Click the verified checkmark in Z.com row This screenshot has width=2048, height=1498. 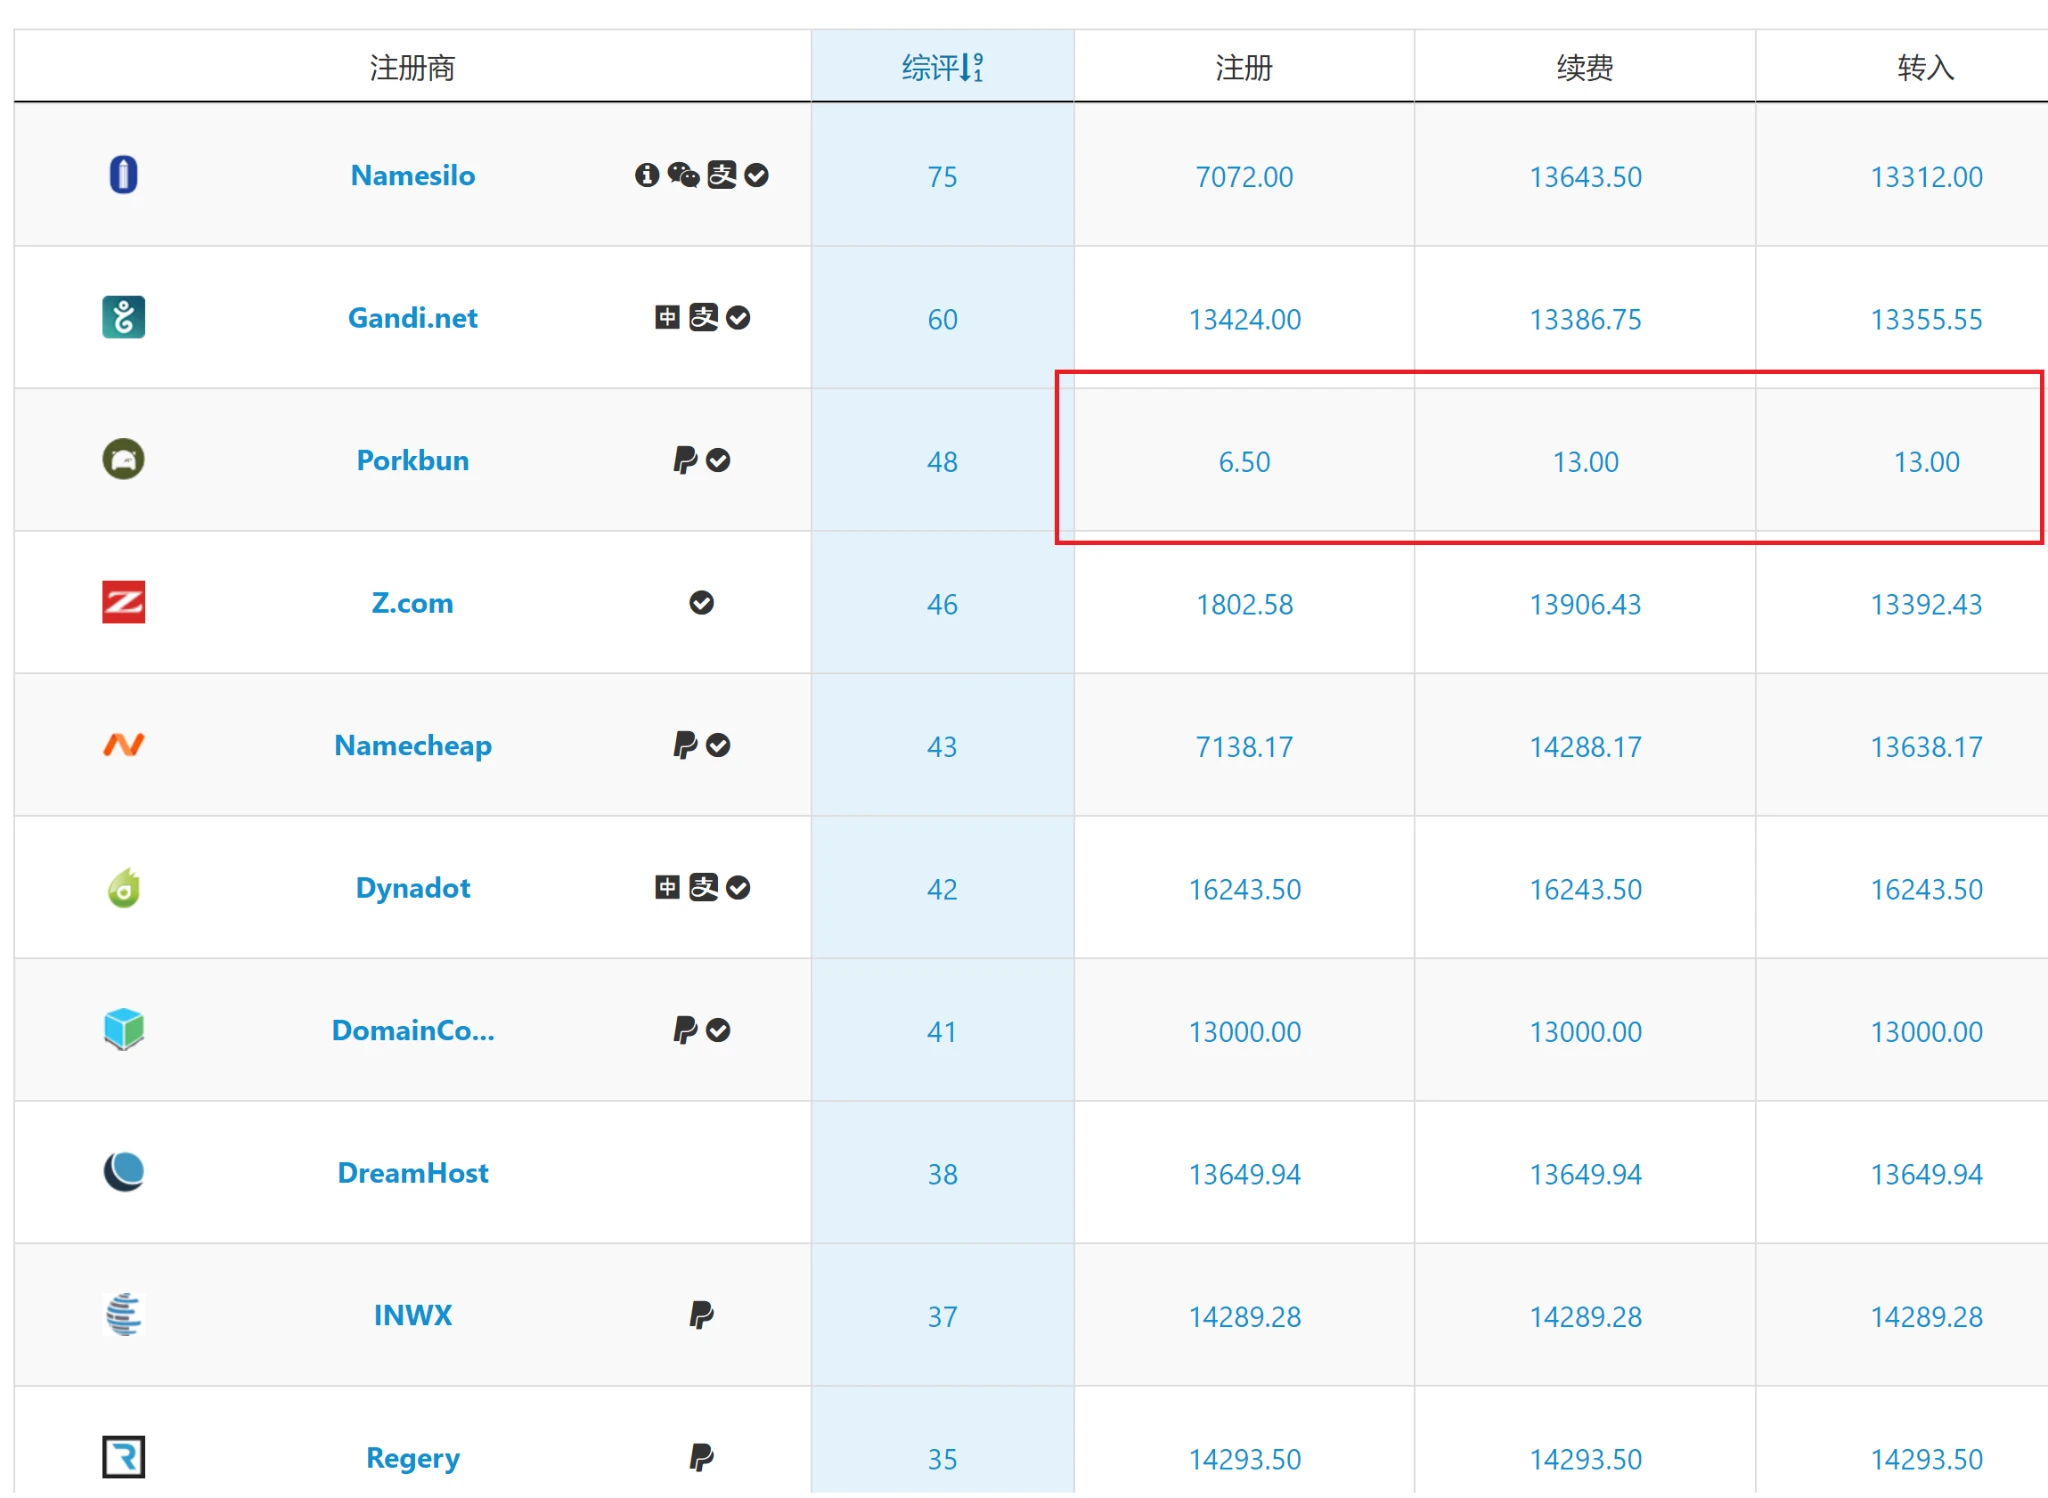(x=702, y=603)
